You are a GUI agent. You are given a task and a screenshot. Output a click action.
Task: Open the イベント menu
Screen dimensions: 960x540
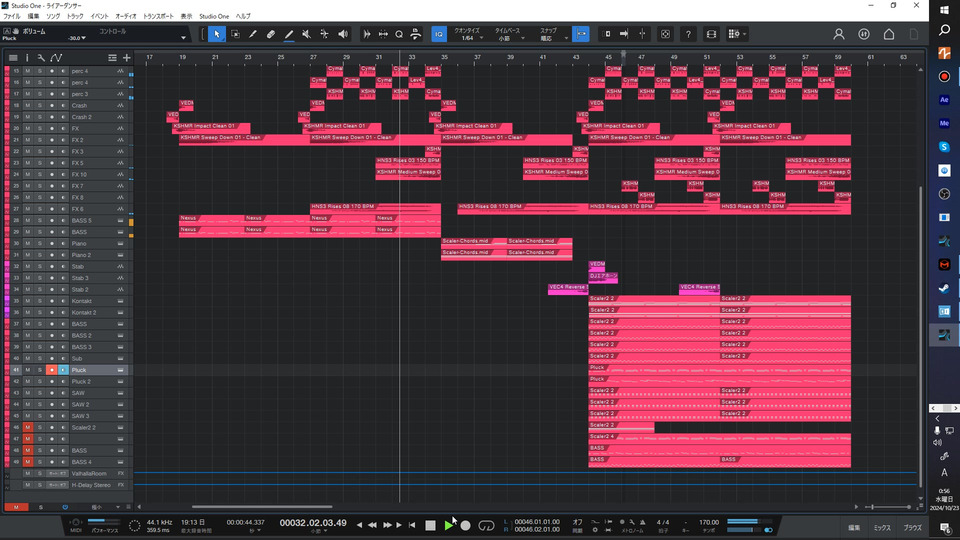point(100,17)
